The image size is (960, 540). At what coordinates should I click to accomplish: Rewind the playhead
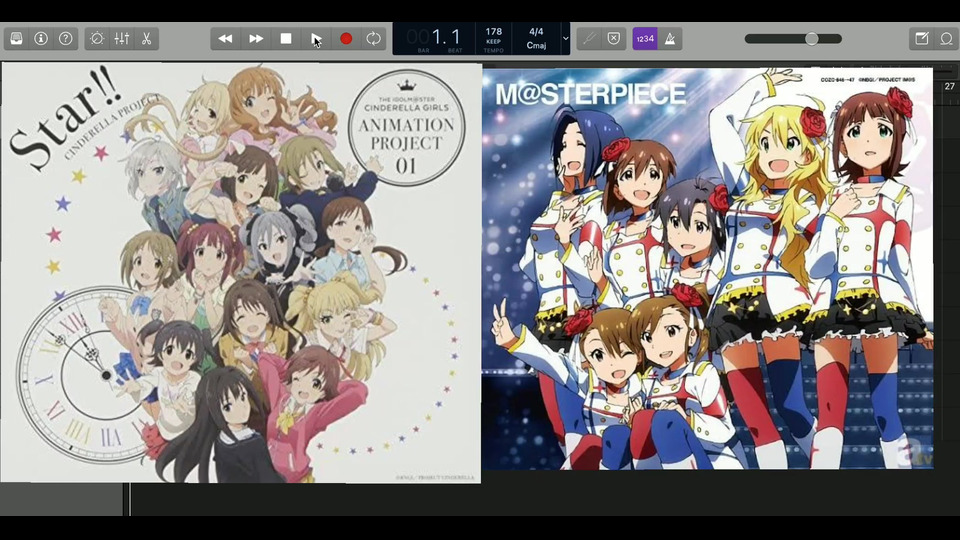coord(225,39)
